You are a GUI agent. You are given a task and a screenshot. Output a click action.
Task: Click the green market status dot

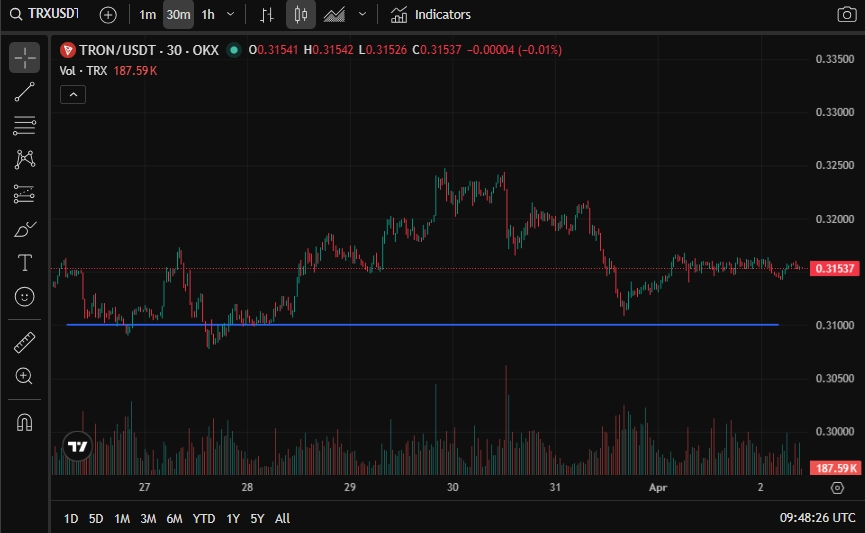pos(234,50)
